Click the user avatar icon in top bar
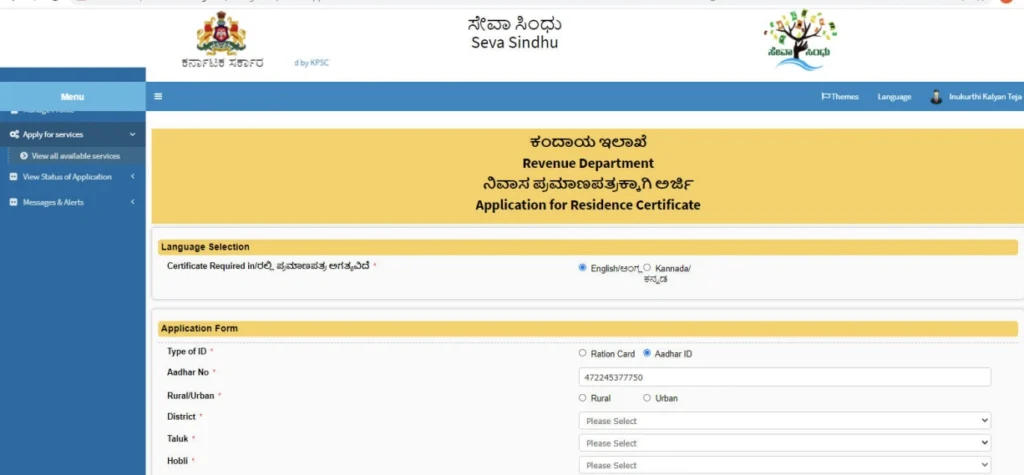Screen dimensions: 1024x475 936,97
